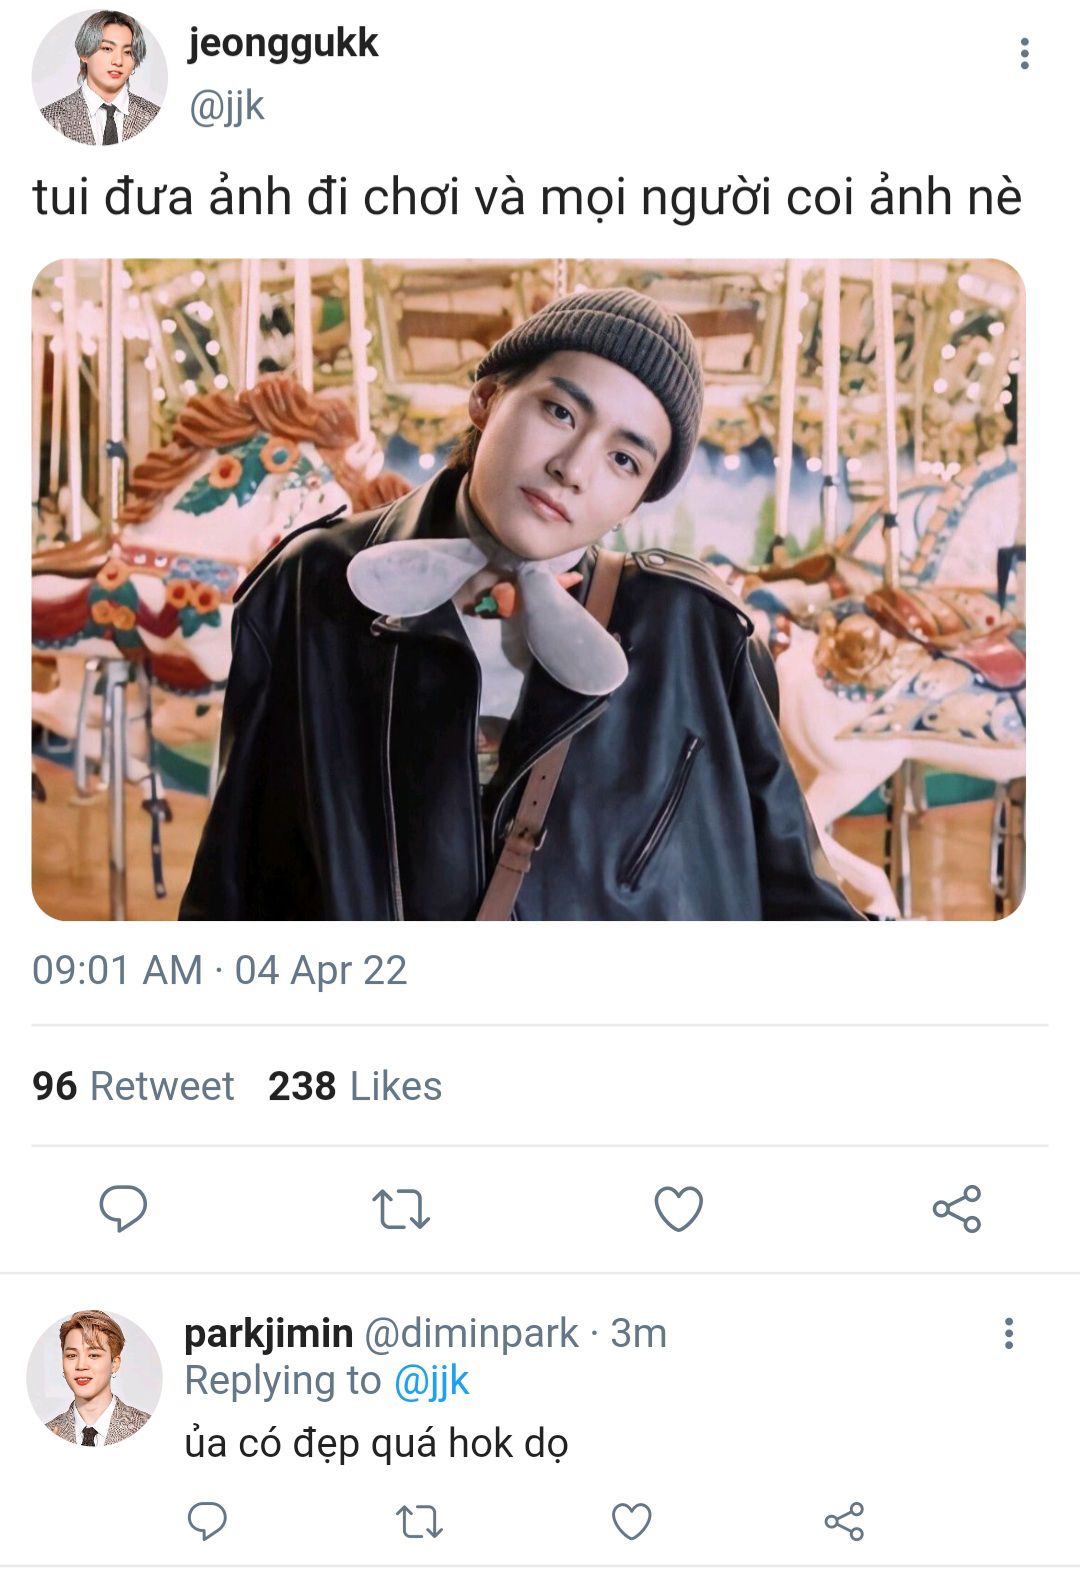
Task: Reply to the parkjimin comment
Action: 207,1521
